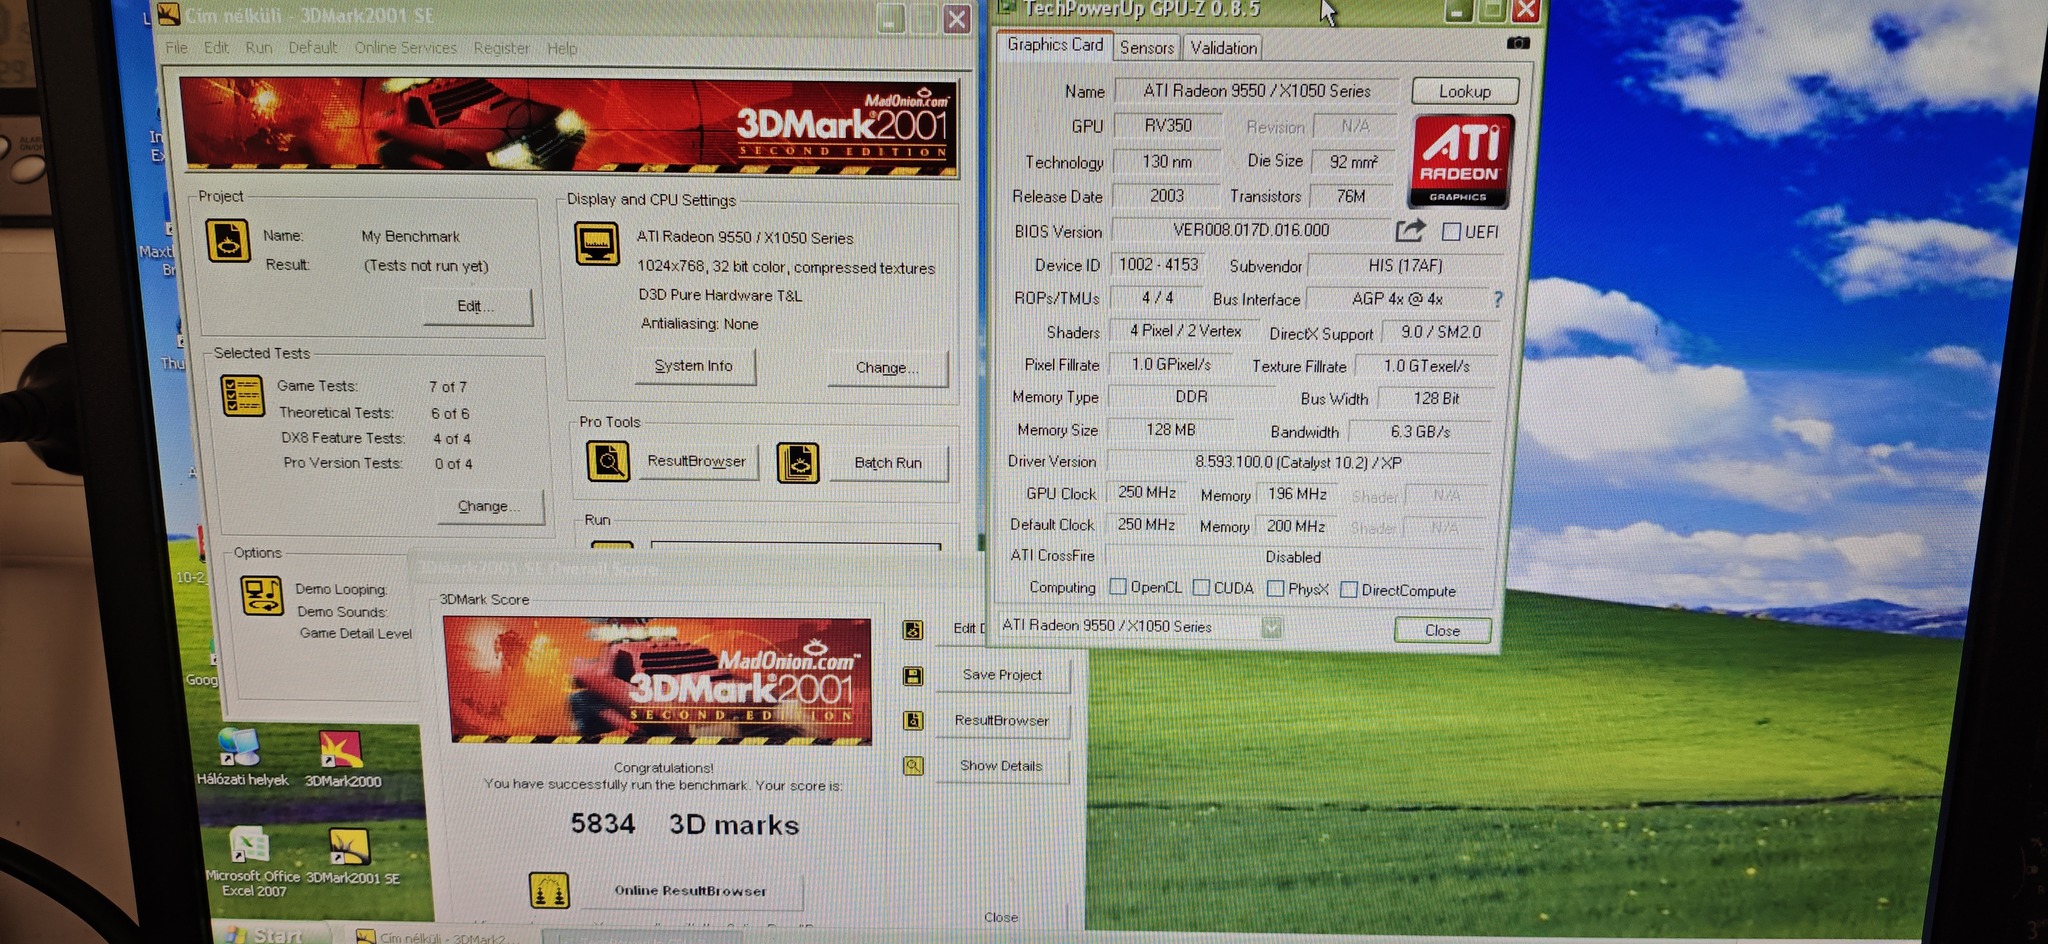Click the icon beside the score dialog's ResultBrowser button
The image size is (2048, 944).
[x=913, y=720]
